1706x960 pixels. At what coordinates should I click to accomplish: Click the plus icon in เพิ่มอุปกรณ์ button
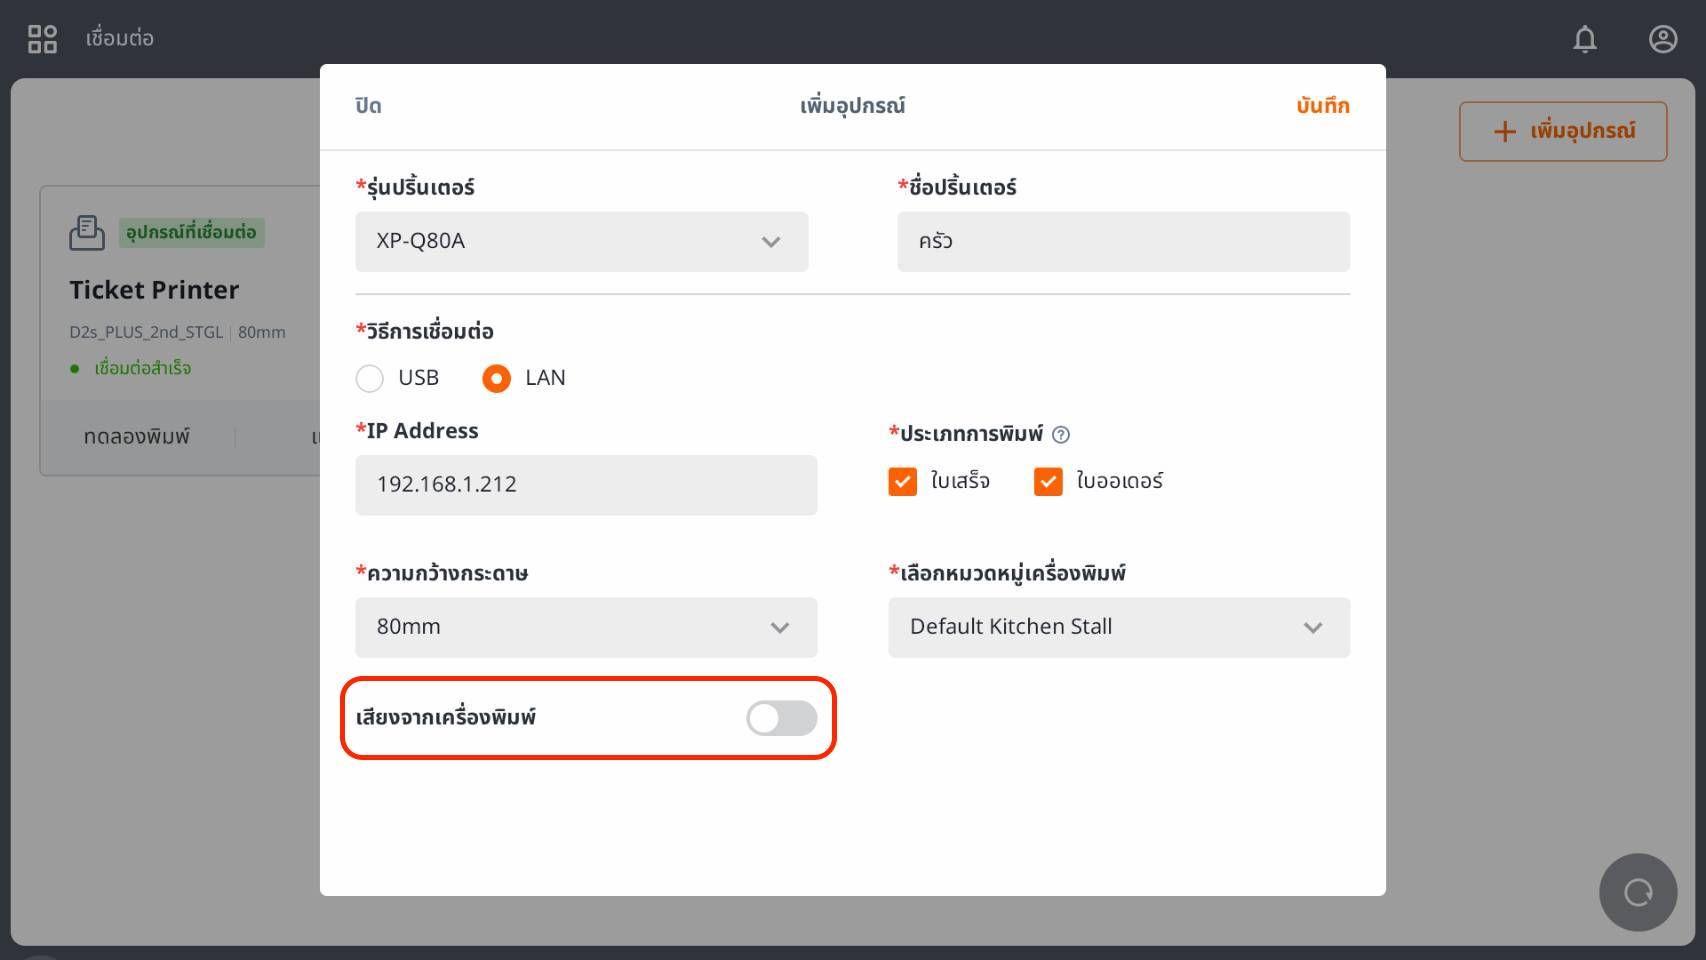point(1504,131)
